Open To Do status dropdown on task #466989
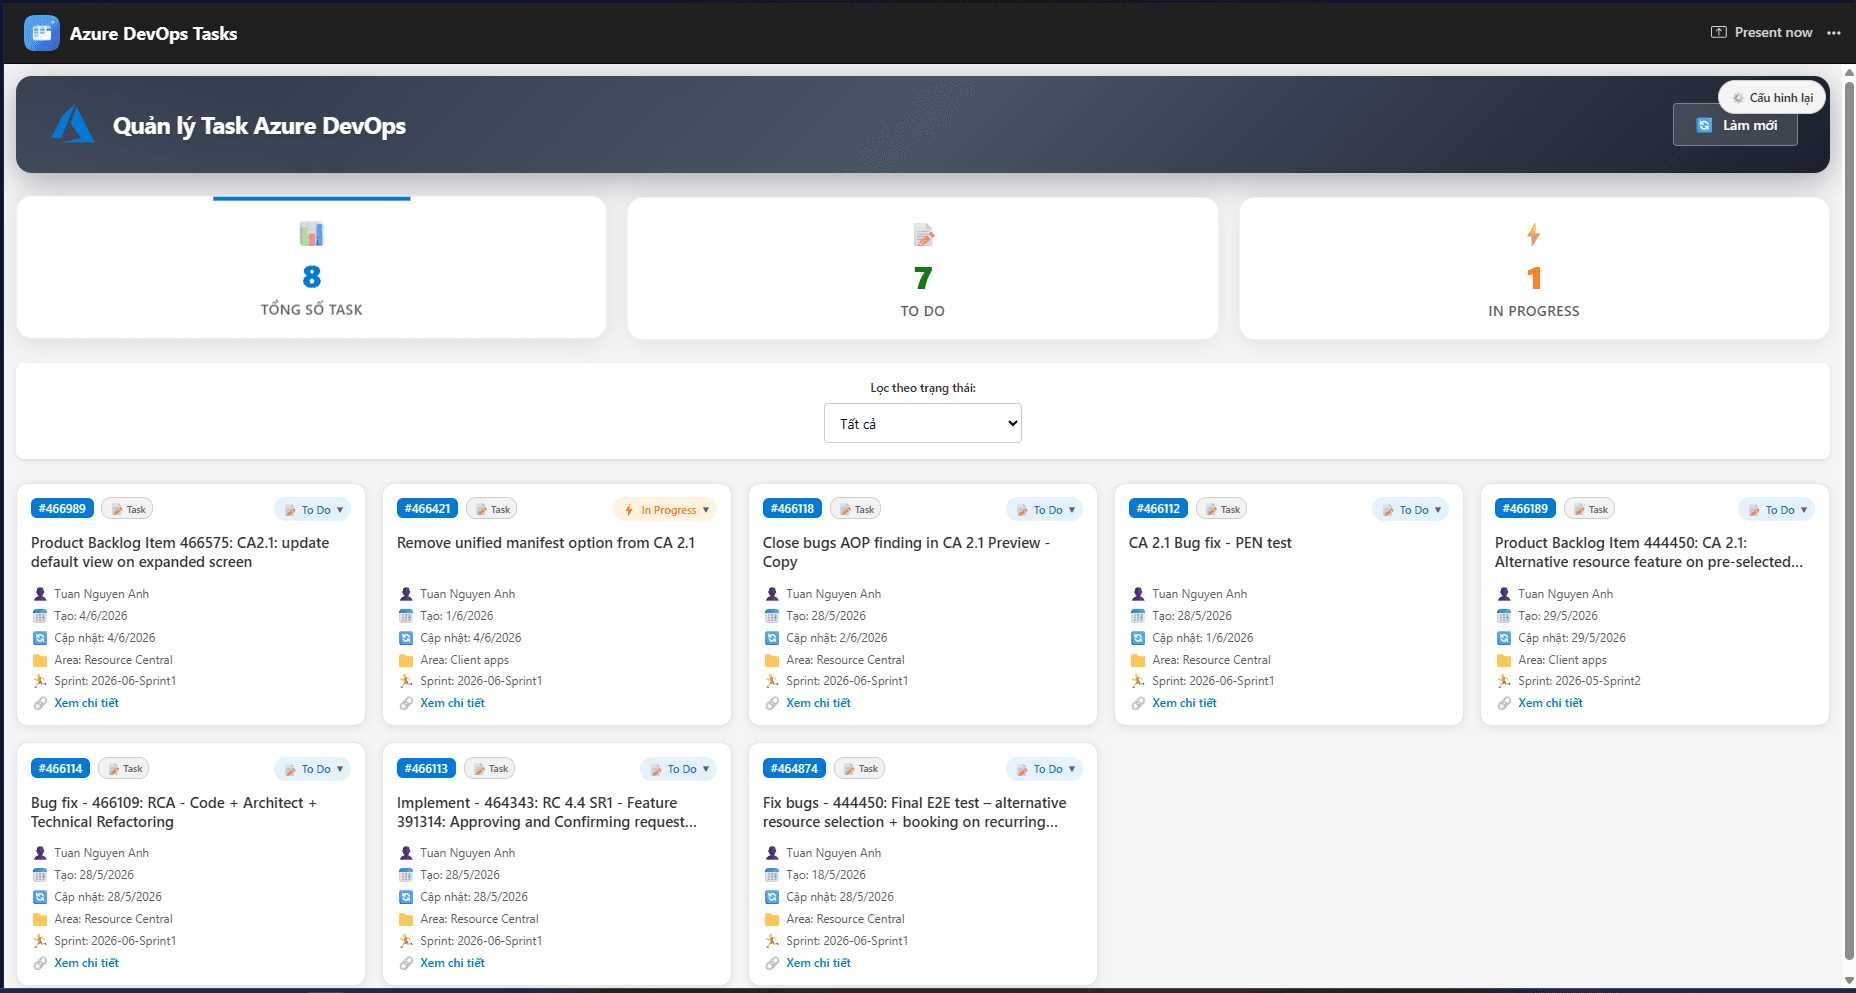Screen dimensions: 1856x993 [x=312, y=510]
